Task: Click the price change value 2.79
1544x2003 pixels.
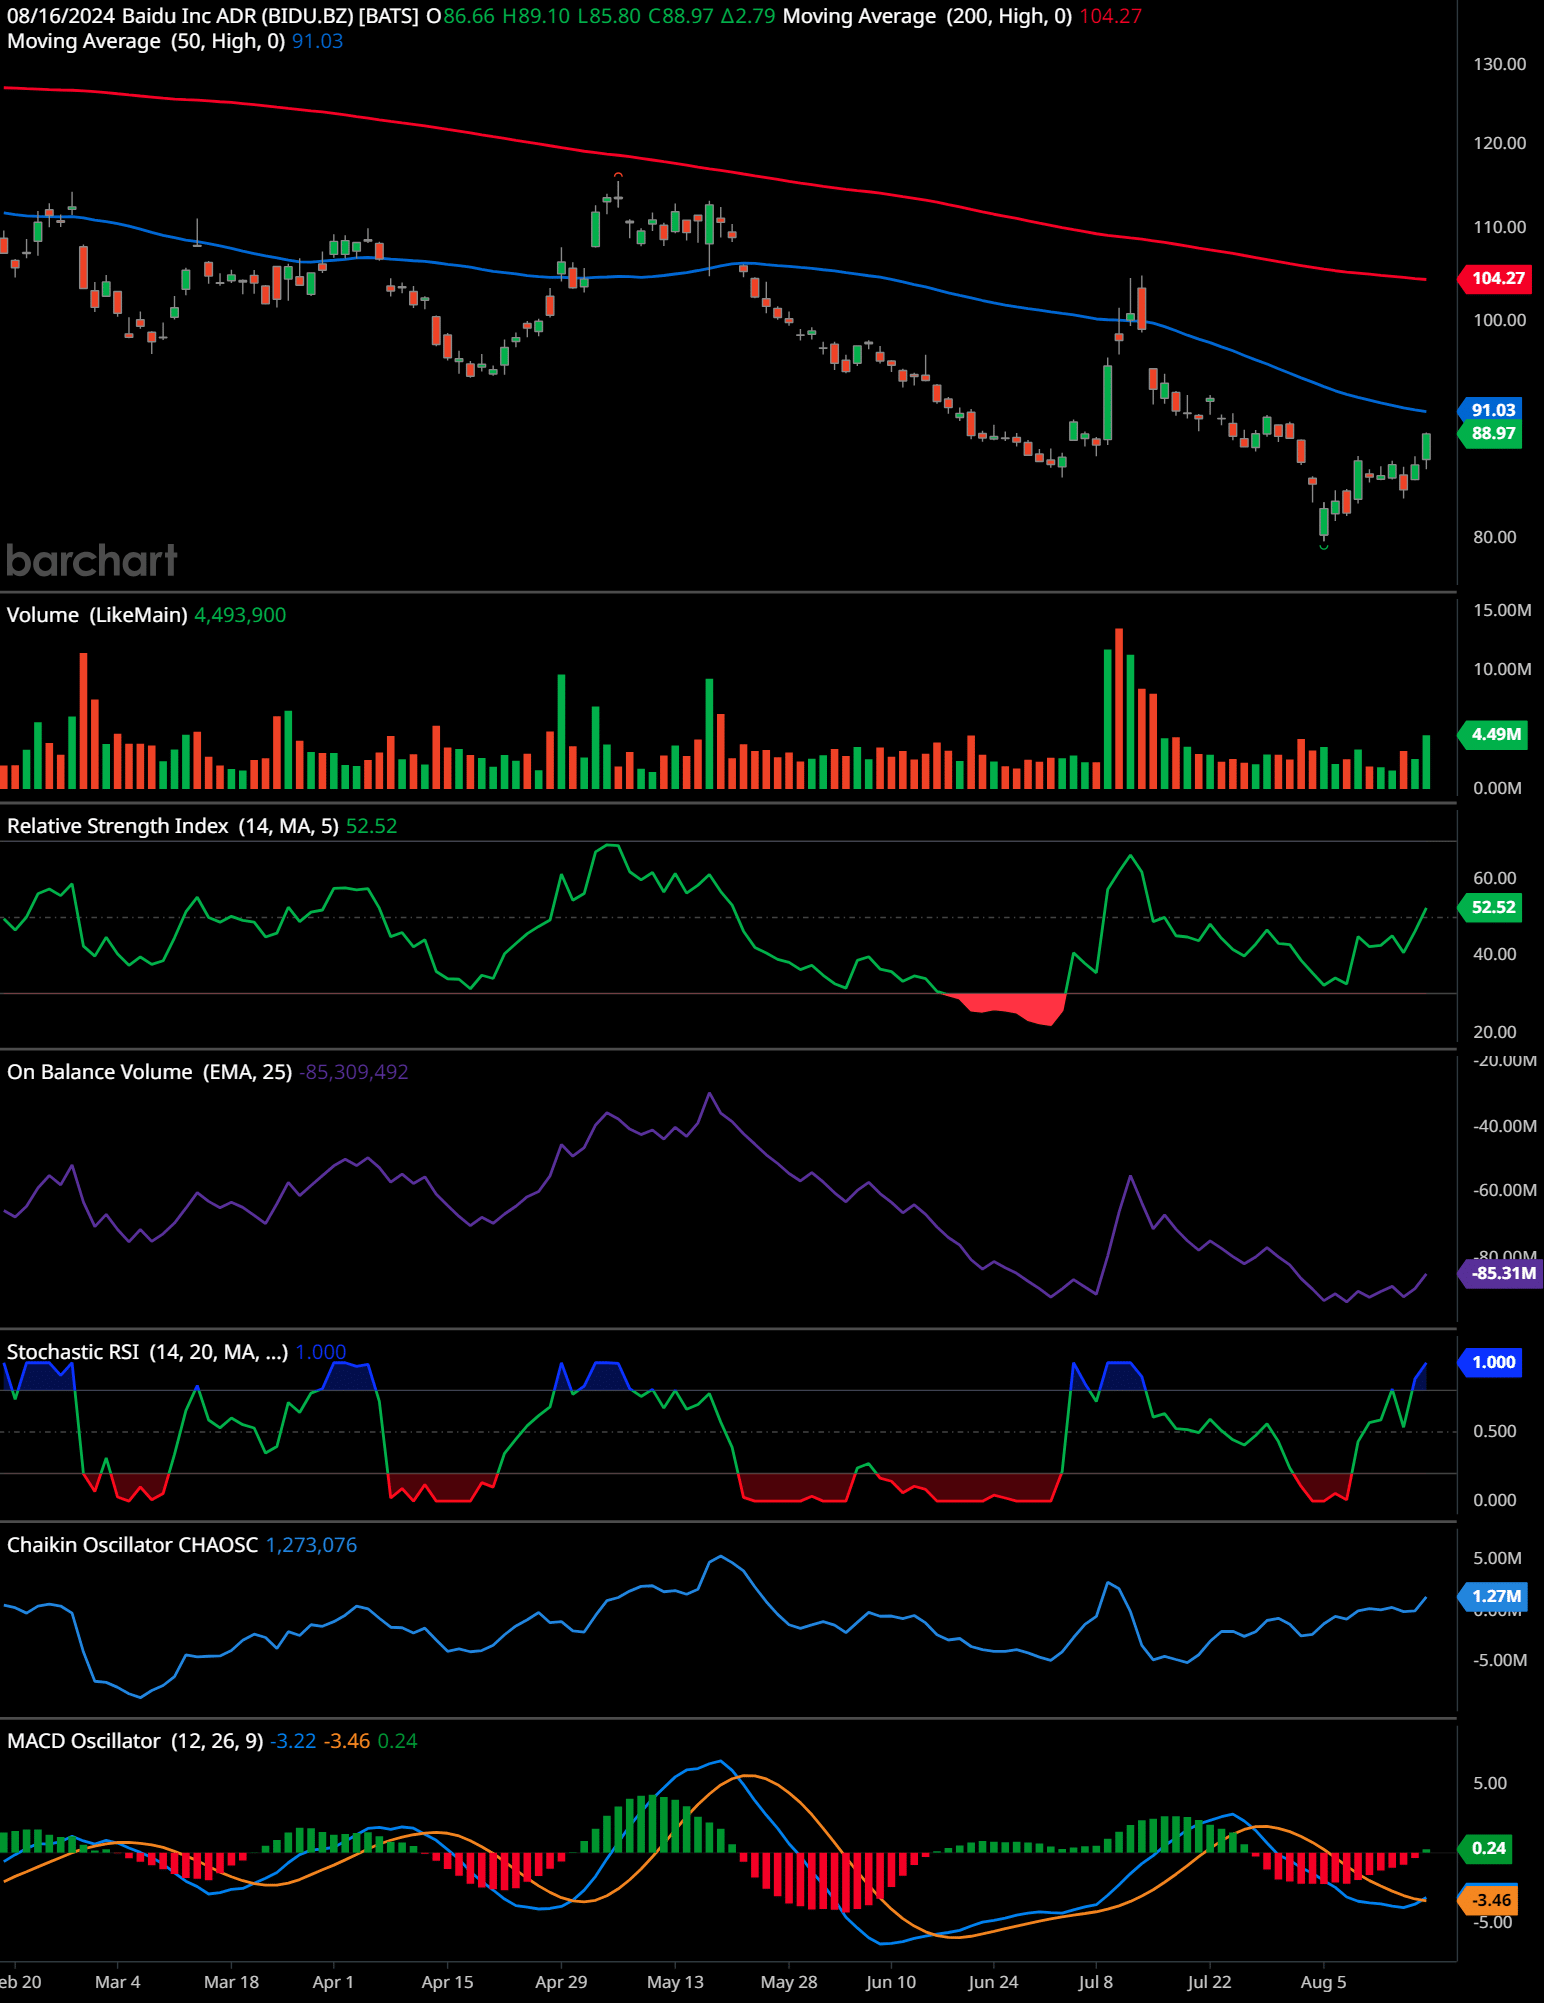Action: [754, 16]
